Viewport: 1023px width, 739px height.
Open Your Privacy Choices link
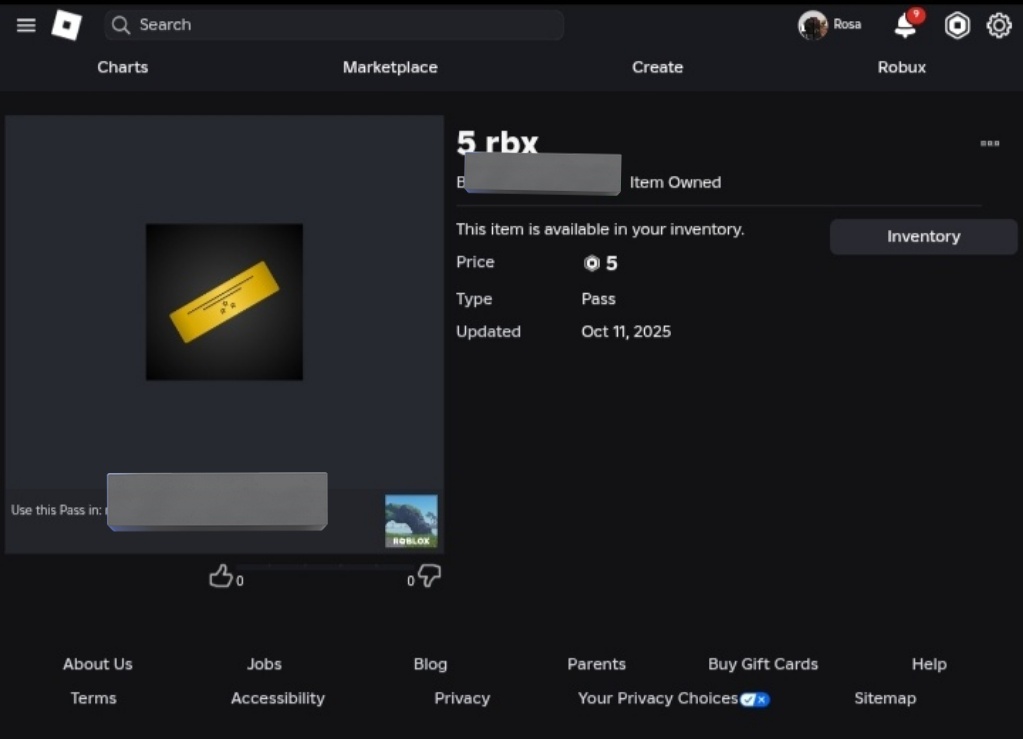(658, 698)
